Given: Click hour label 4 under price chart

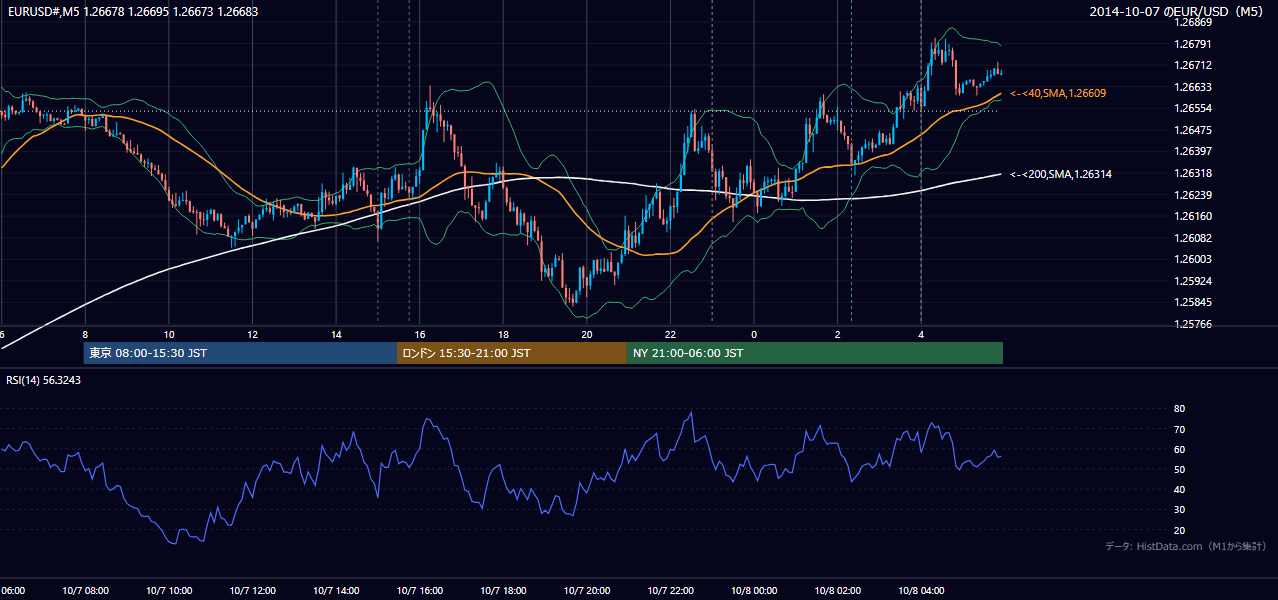Looking at the screenshot, I should pyautogui.click(x=921, y=334).
